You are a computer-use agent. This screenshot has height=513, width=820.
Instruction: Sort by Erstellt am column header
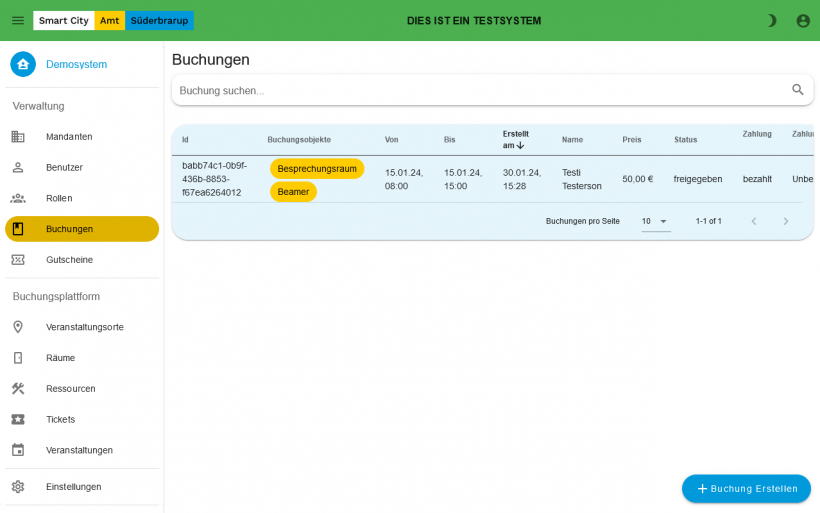coord(516,139)
